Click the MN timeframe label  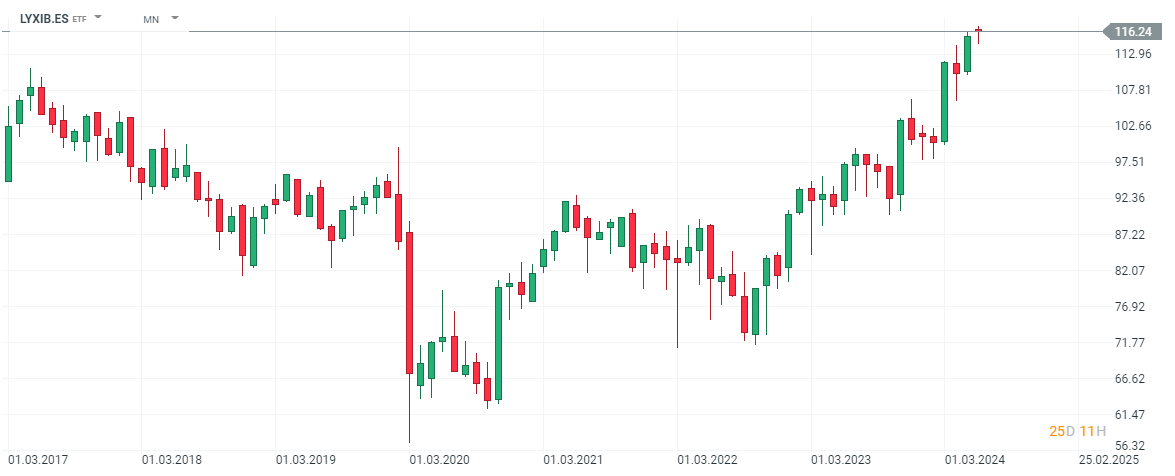pyautogui.click(x=151, y=19)
